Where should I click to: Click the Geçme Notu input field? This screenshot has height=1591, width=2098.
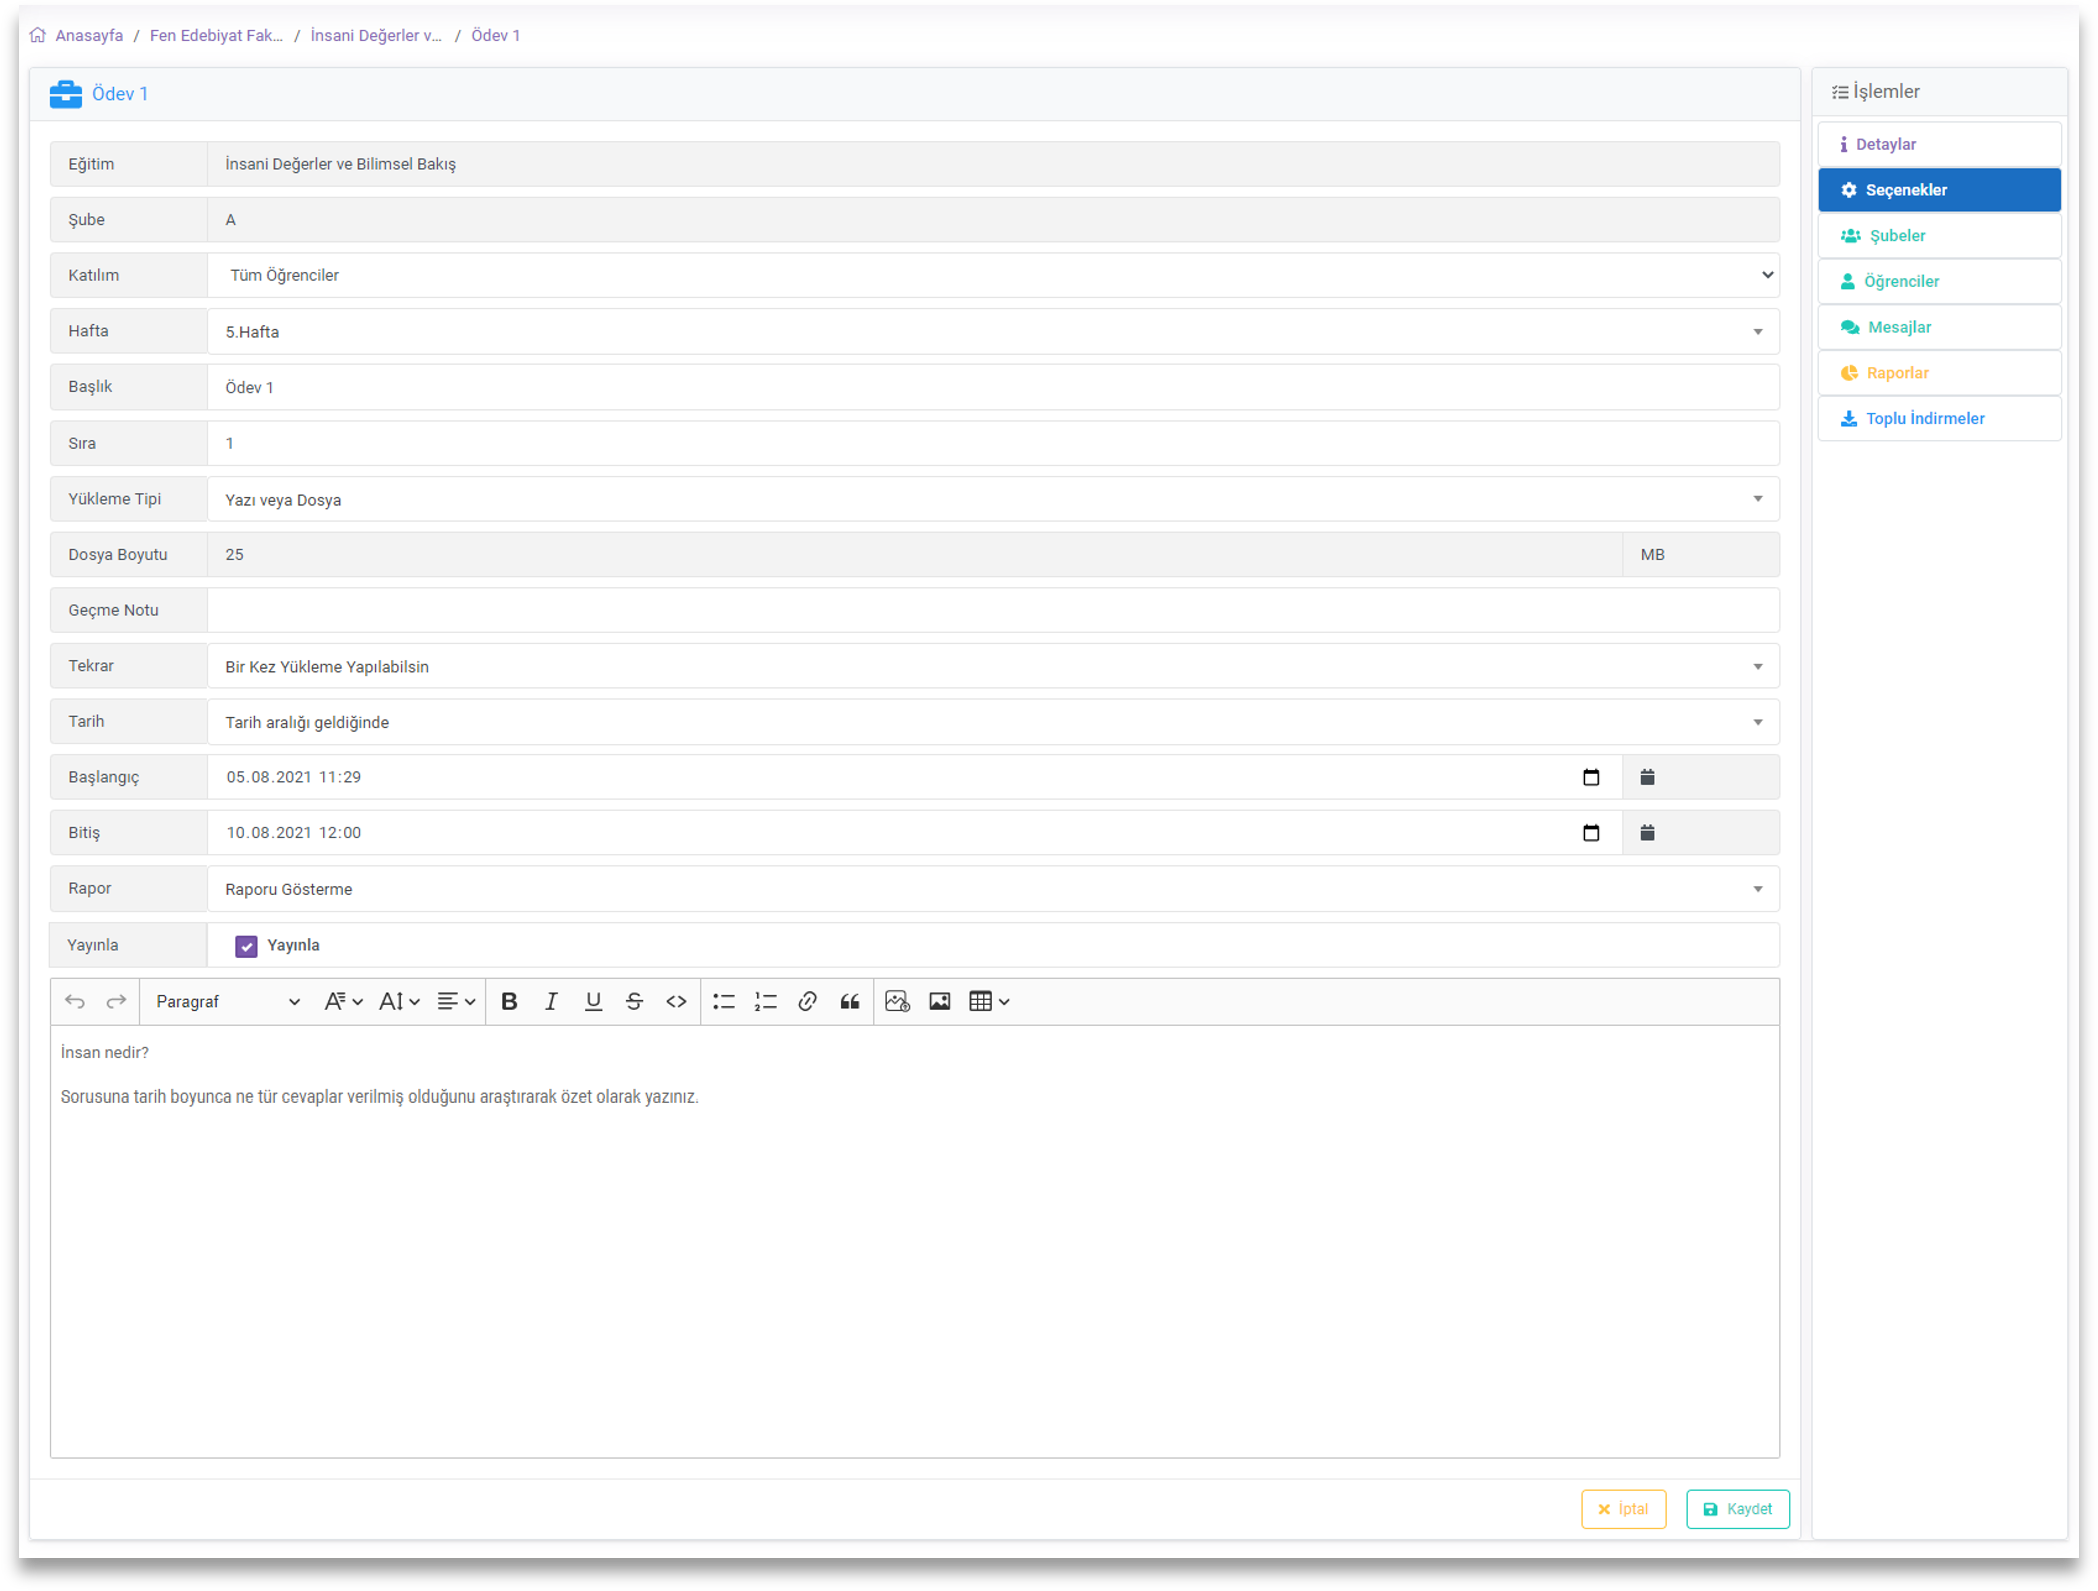click(993, 610)
